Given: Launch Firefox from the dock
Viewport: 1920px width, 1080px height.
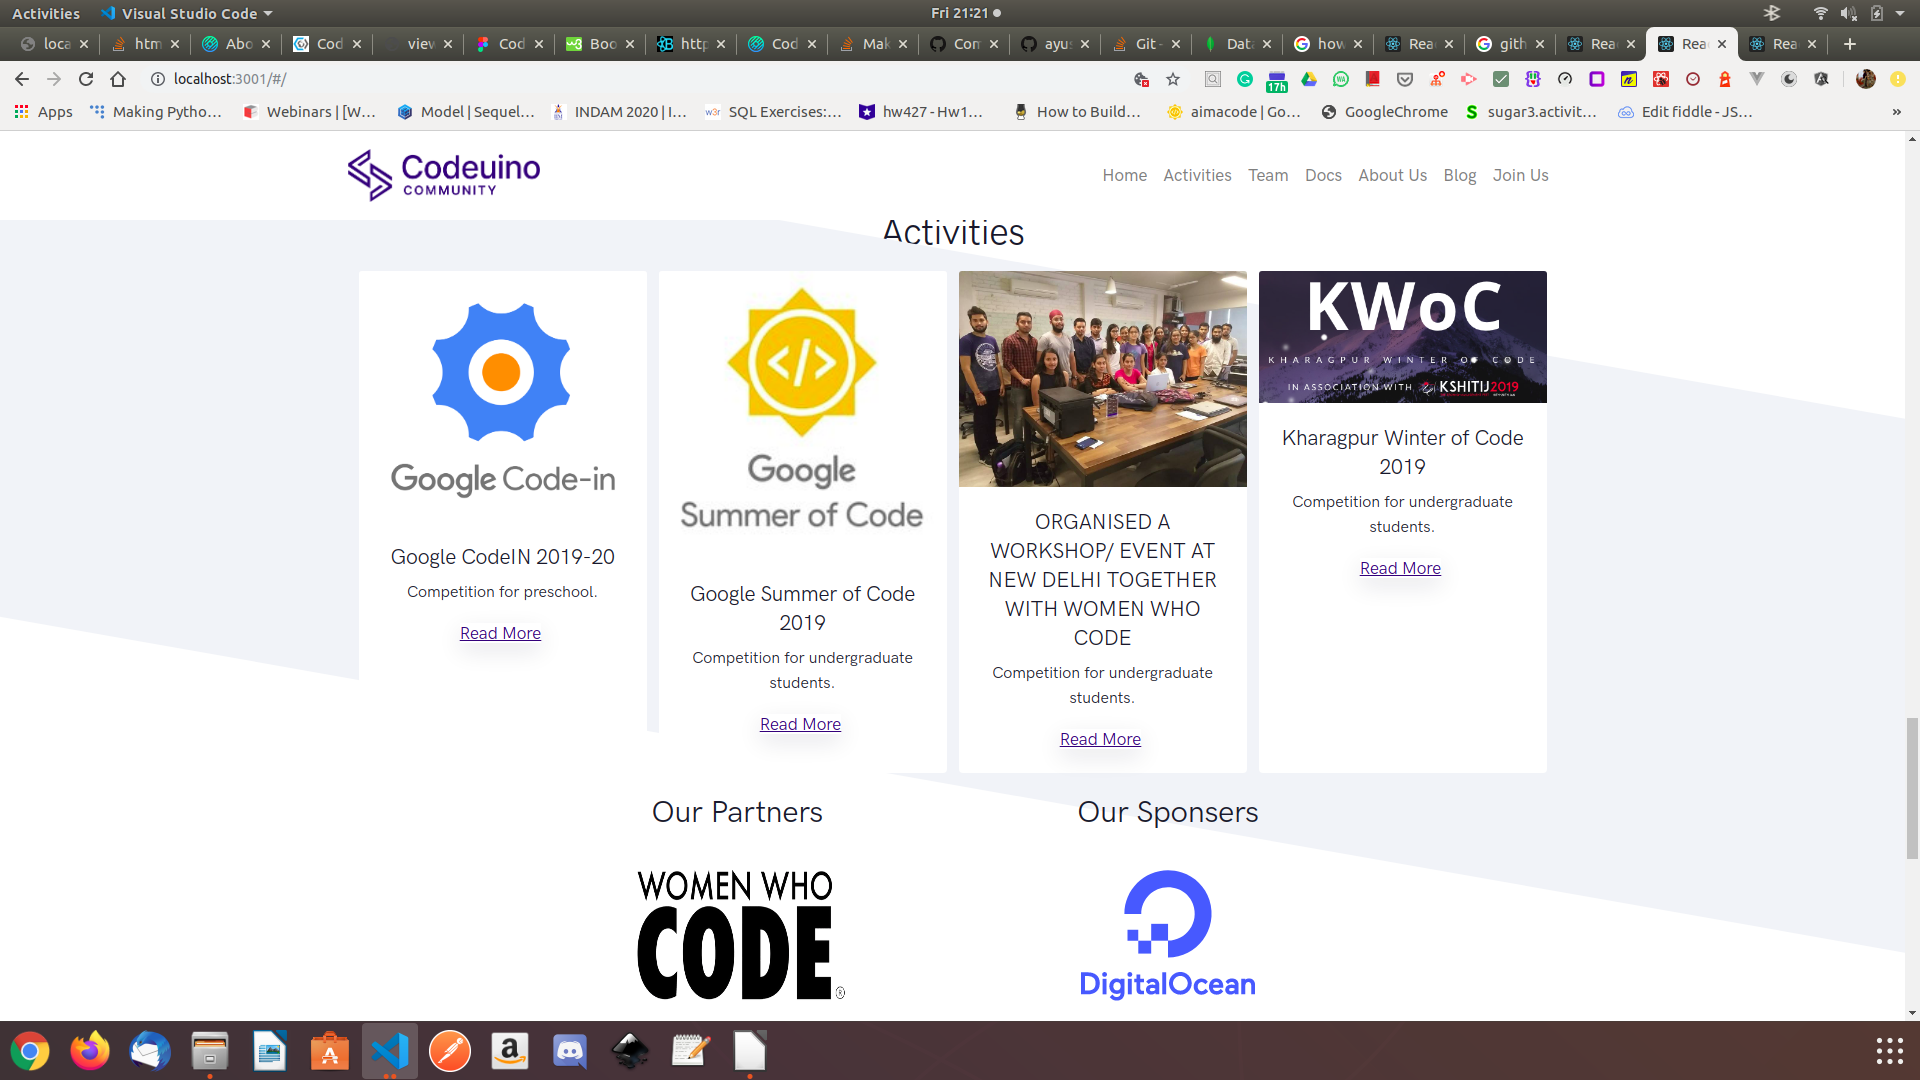Looking at the screenshot, I should pyautogui.click(x=90, y=1051).
